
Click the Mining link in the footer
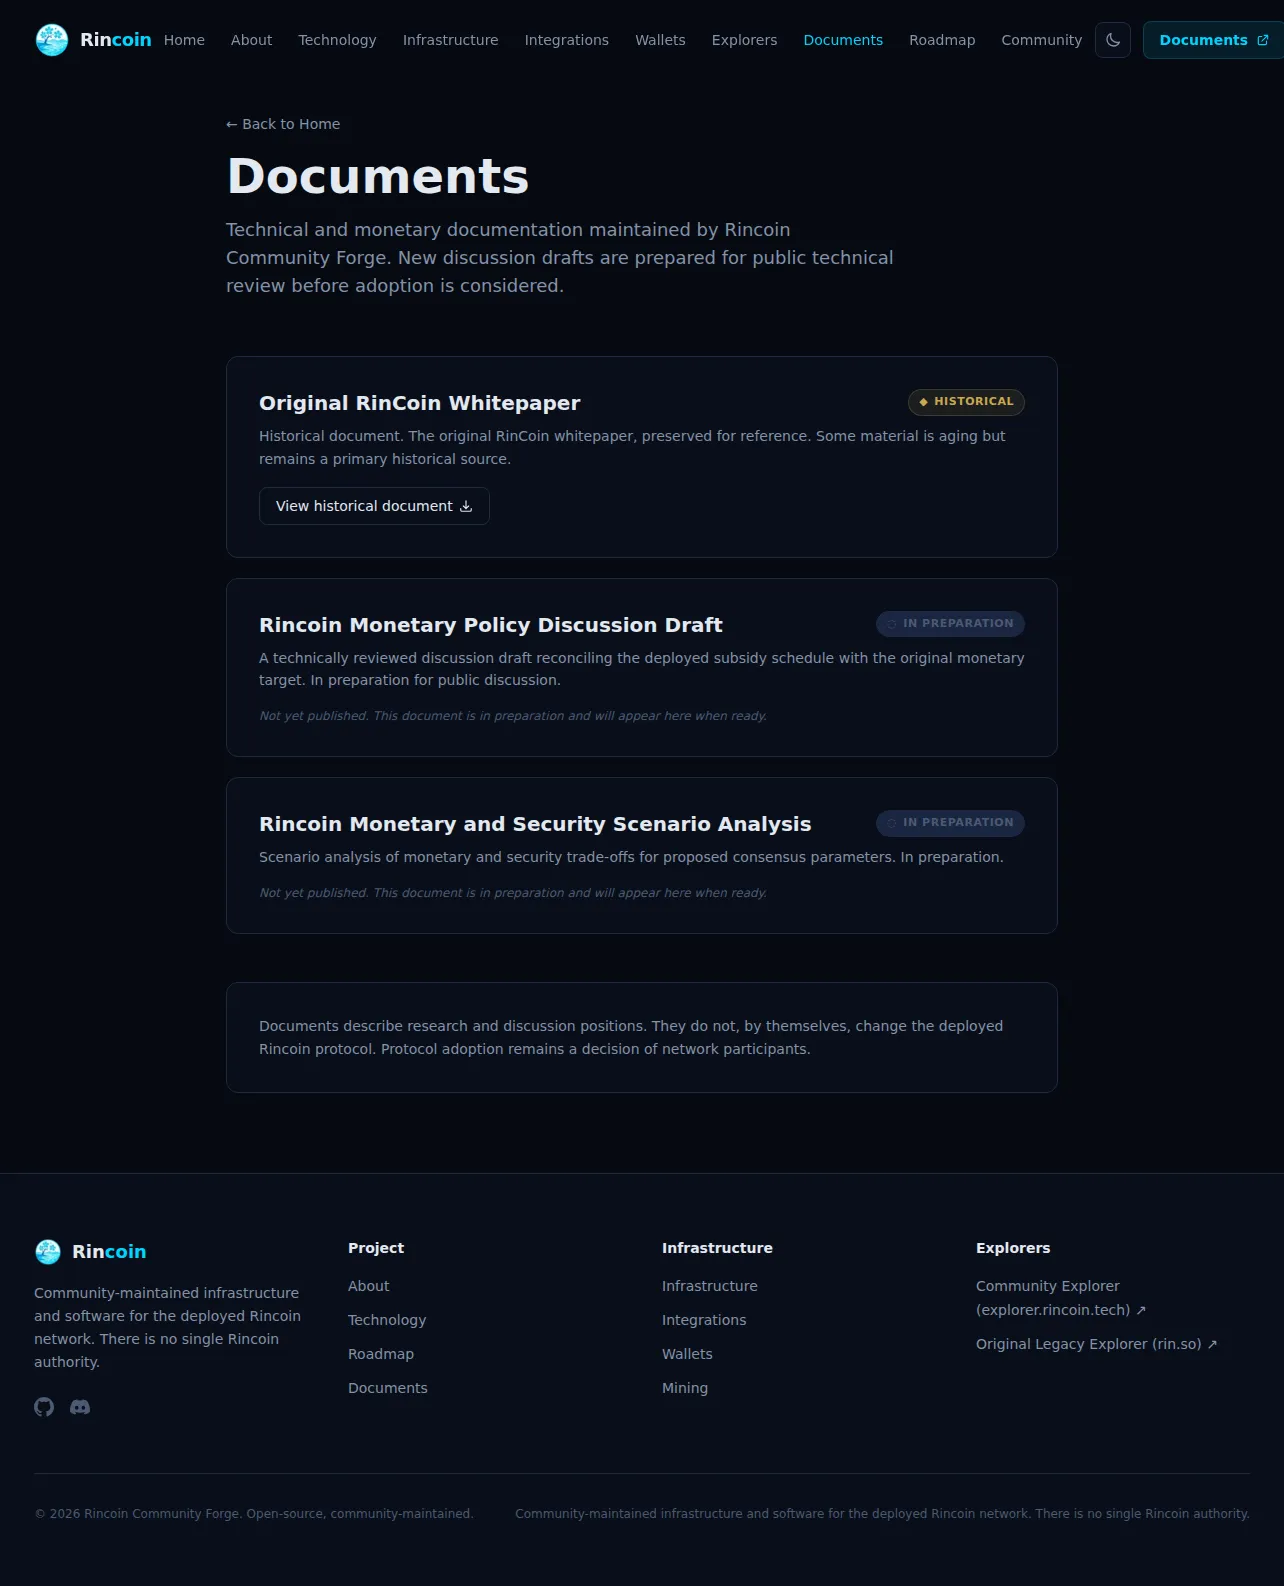[x=685, y=1388]
